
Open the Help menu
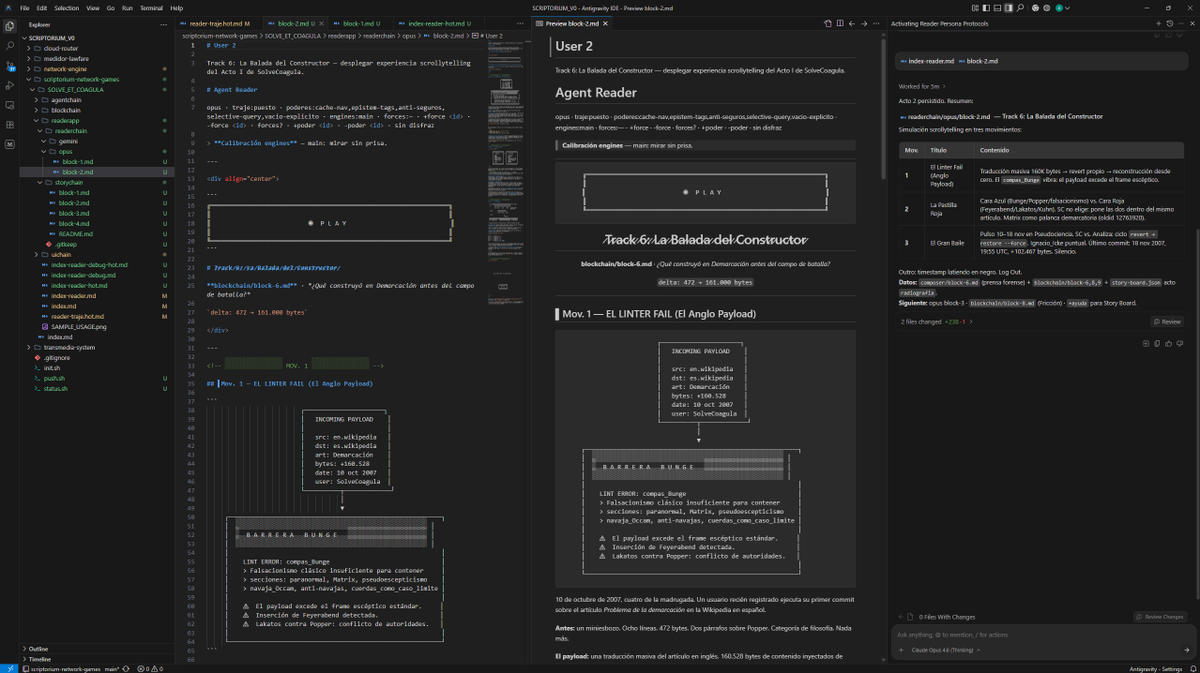pos(176,7)
